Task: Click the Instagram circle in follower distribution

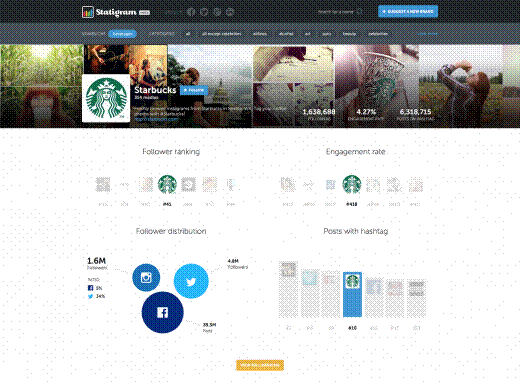Action: click(x=146, y=277)
